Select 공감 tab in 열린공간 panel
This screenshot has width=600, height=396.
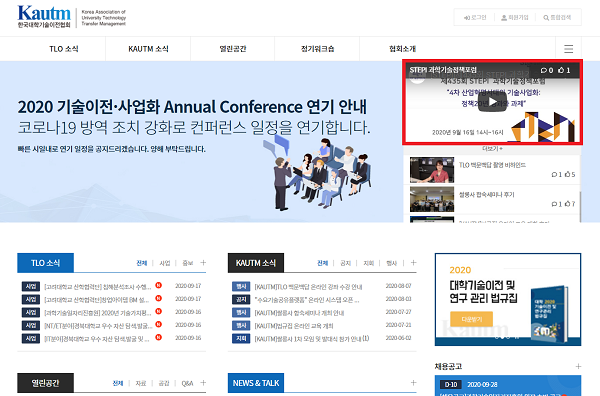click(x=164, y=383)
